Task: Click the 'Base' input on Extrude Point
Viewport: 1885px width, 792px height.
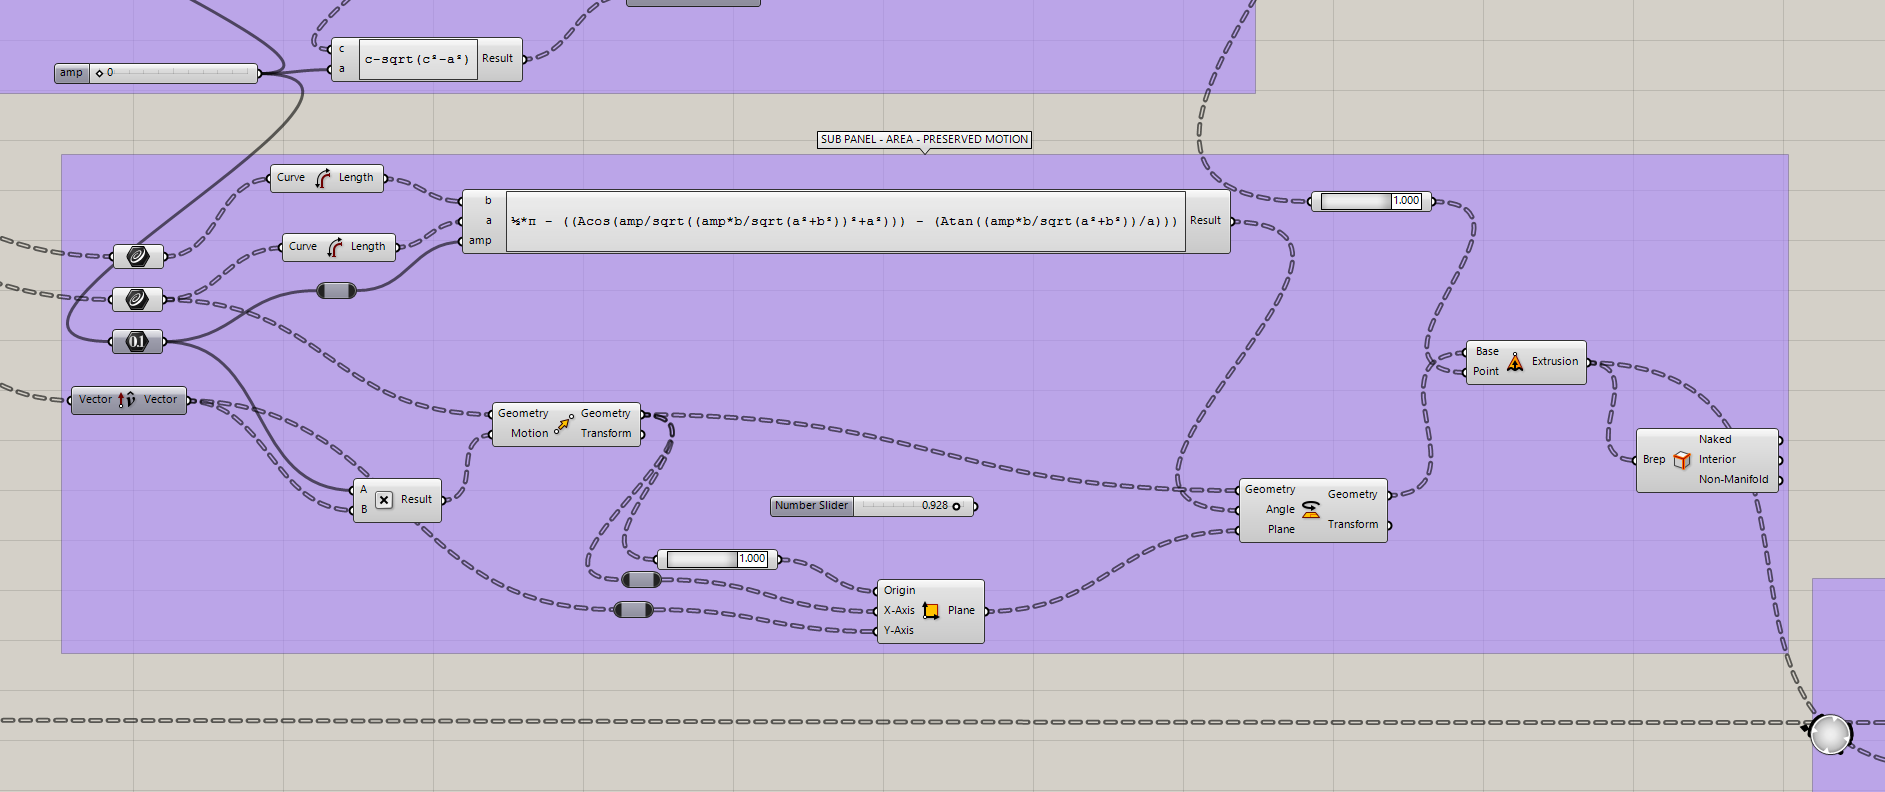Action: (1487, 352)
